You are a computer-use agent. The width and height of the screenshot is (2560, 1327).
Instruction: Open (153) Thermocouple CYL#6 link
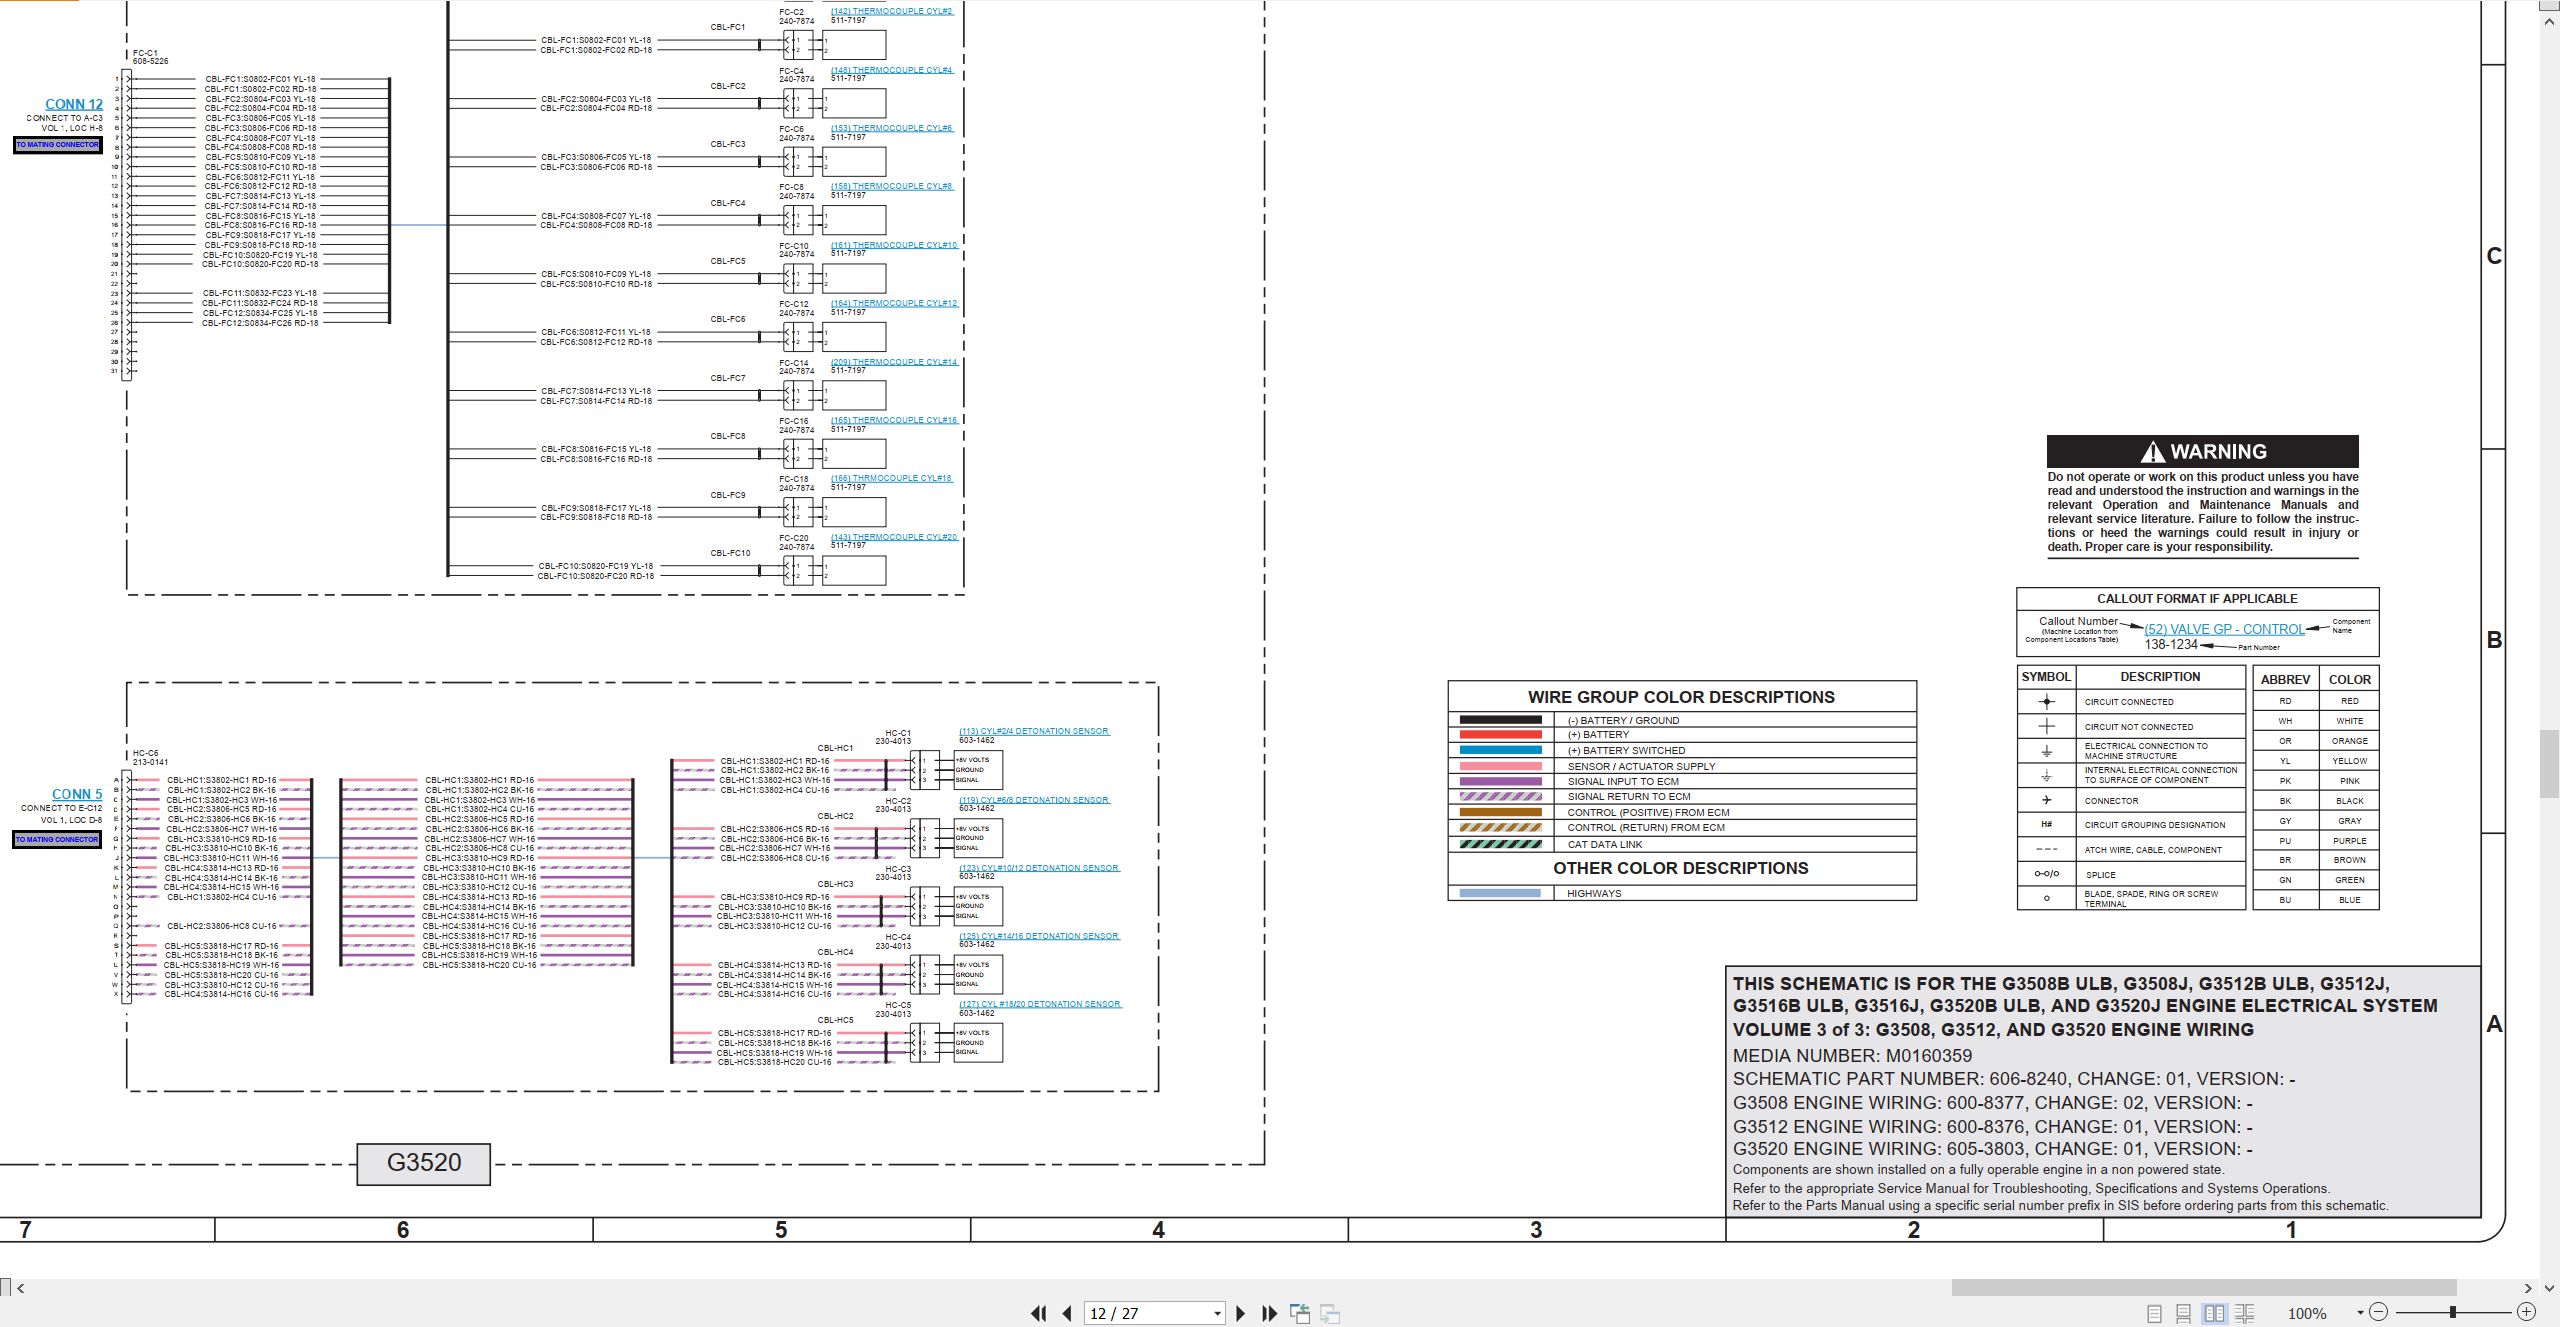click(x=892, y=128)
